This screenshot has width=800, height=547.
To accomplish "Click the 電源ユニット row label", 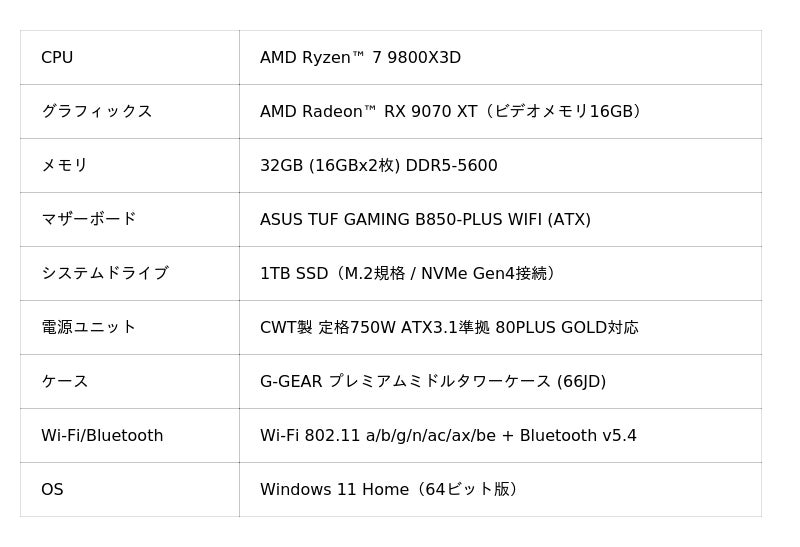I will tap(89, 327).
